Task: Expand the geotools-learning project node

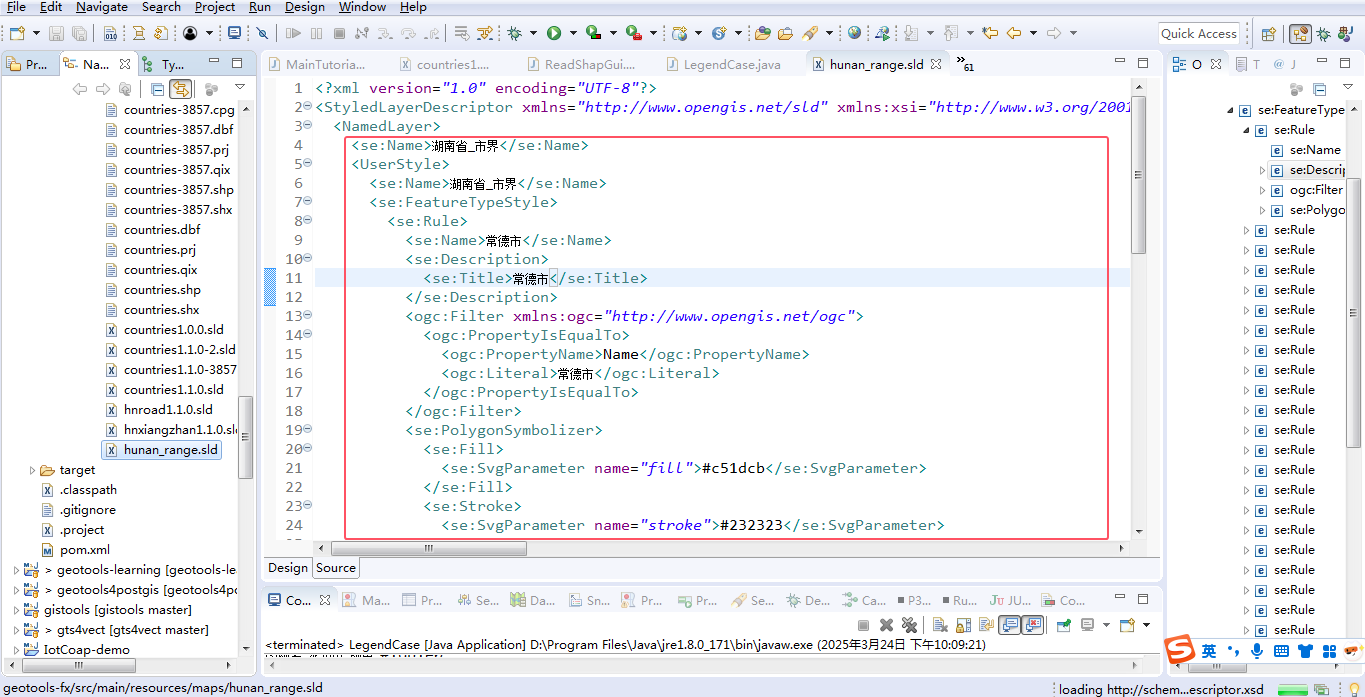Action: click(16, 570)
